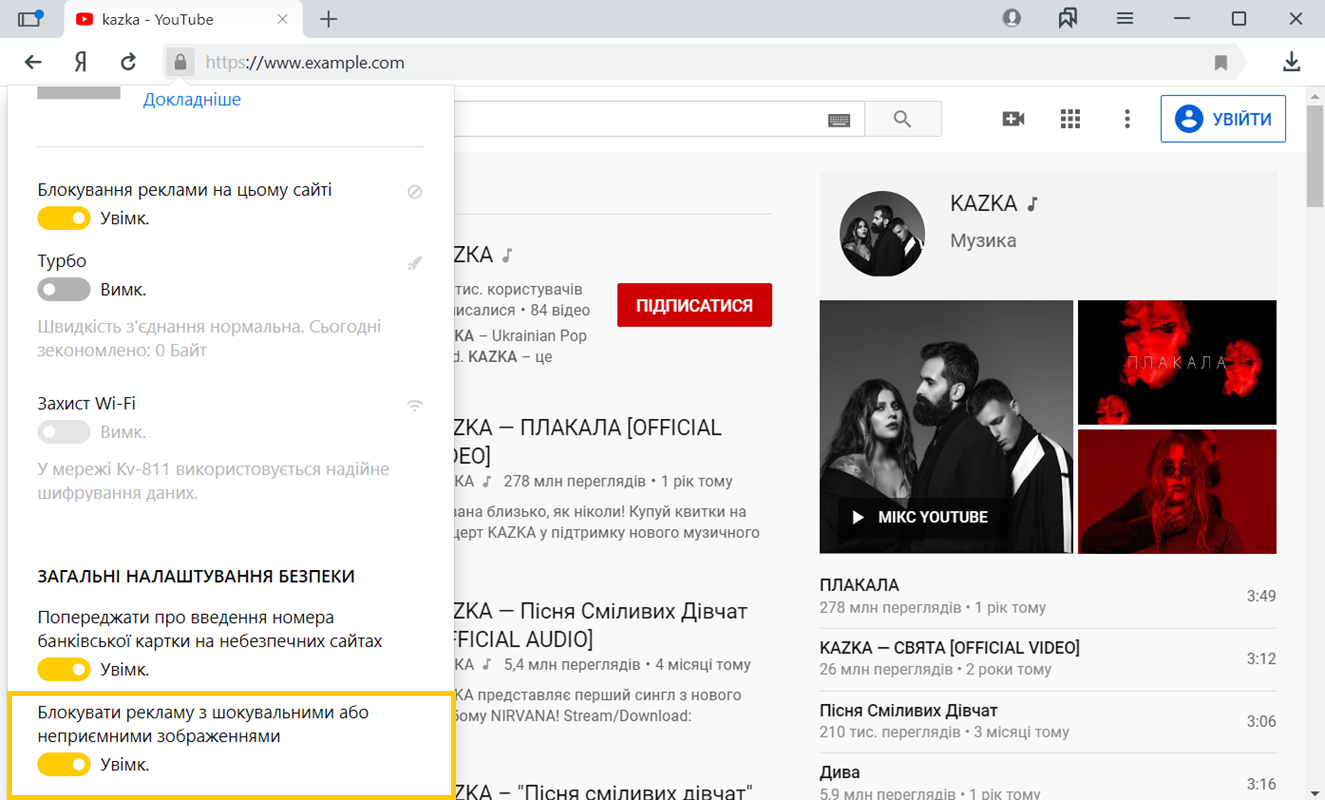Viewport: 1325px width, 800px height.
Task: Toggle ad blocking on this site switch
Action: click(x=64, y=218)
